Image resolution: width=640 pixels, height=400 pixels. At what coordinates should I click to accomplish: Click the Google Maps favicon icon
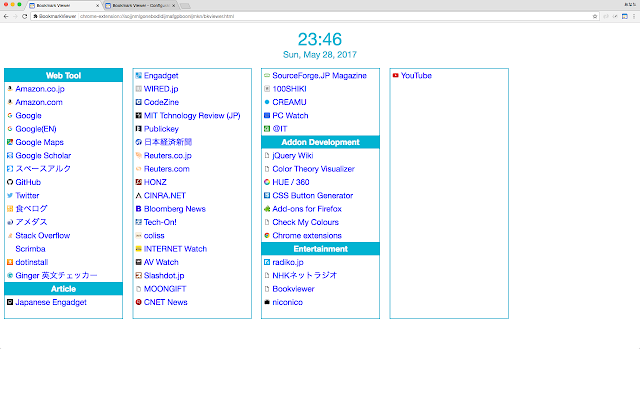(10, 142)
